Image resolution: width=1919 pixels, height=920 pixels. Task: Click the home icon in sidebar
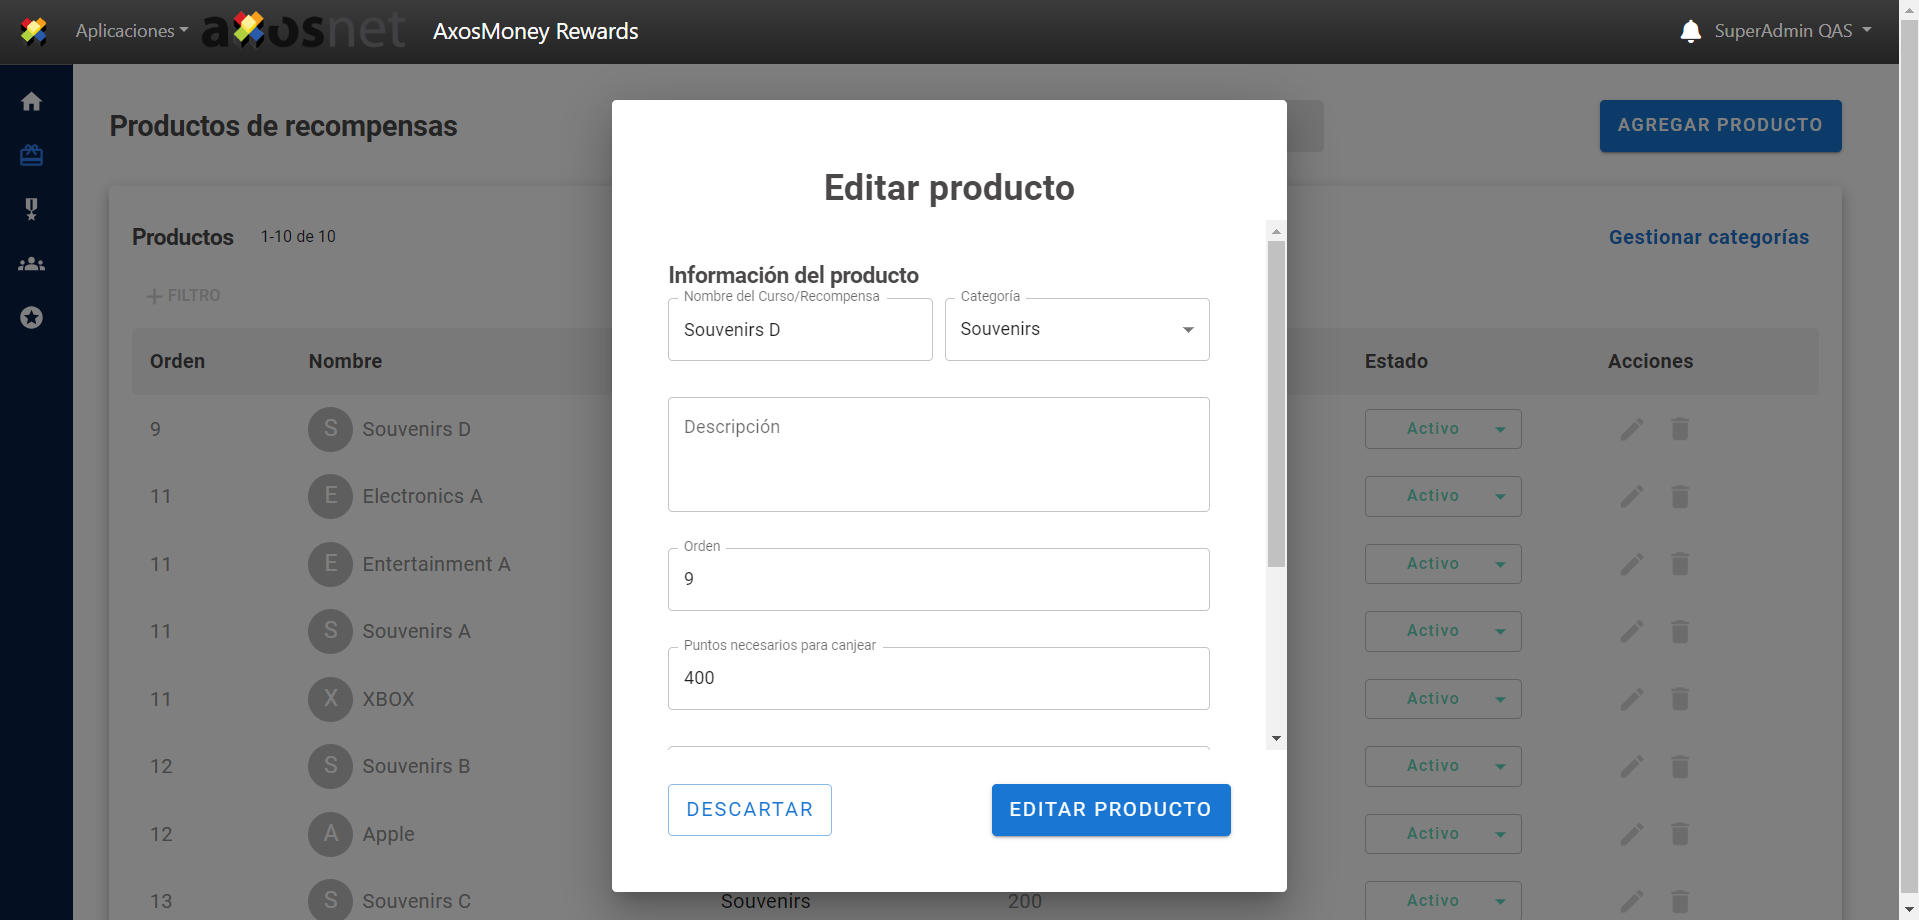click(31, 101)
